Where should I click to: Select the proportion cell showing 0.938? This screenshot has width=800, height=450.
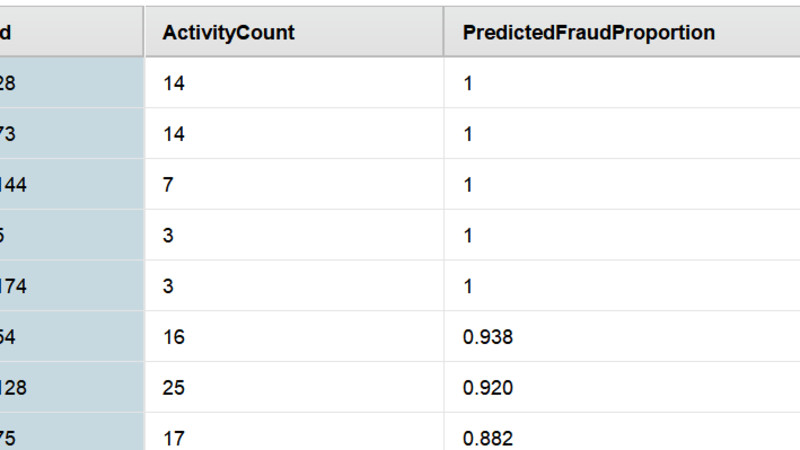click(x=622, y=337)
